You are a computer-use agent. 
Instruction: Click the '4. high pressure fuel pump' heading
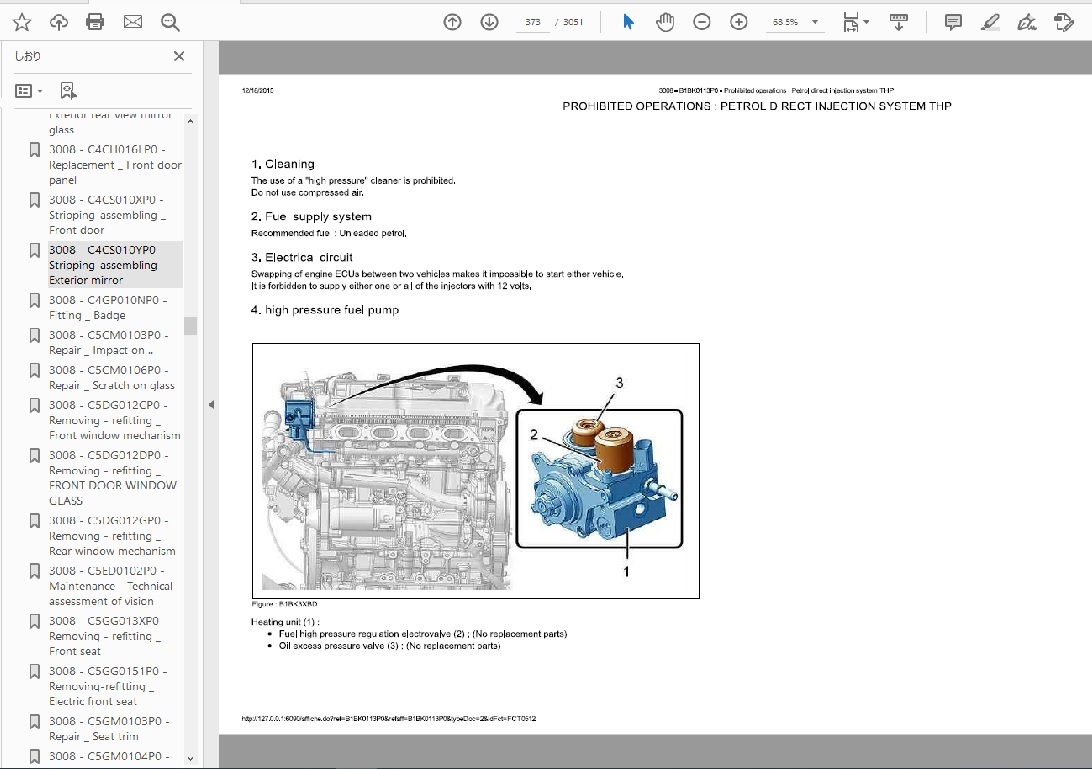(x=325, y=310)
